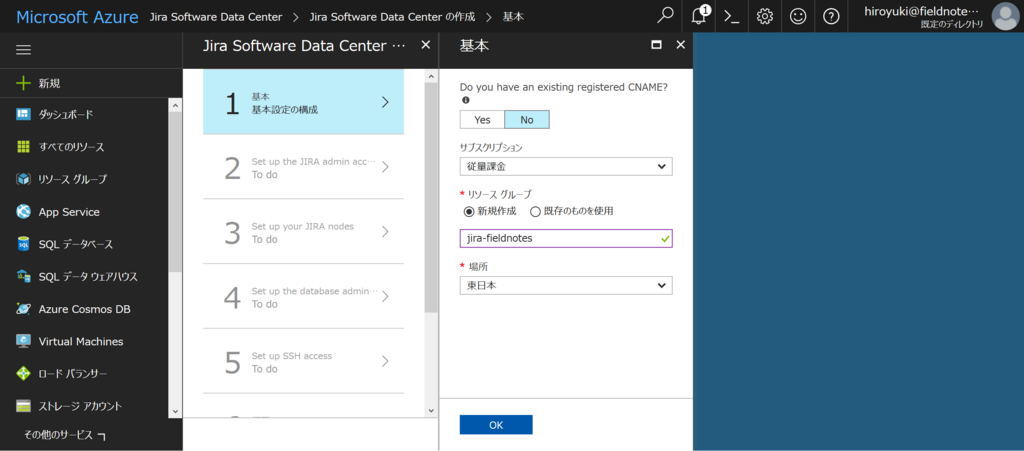
Task: Open step 4 Set up the database admin
Action: pos(303,297)
